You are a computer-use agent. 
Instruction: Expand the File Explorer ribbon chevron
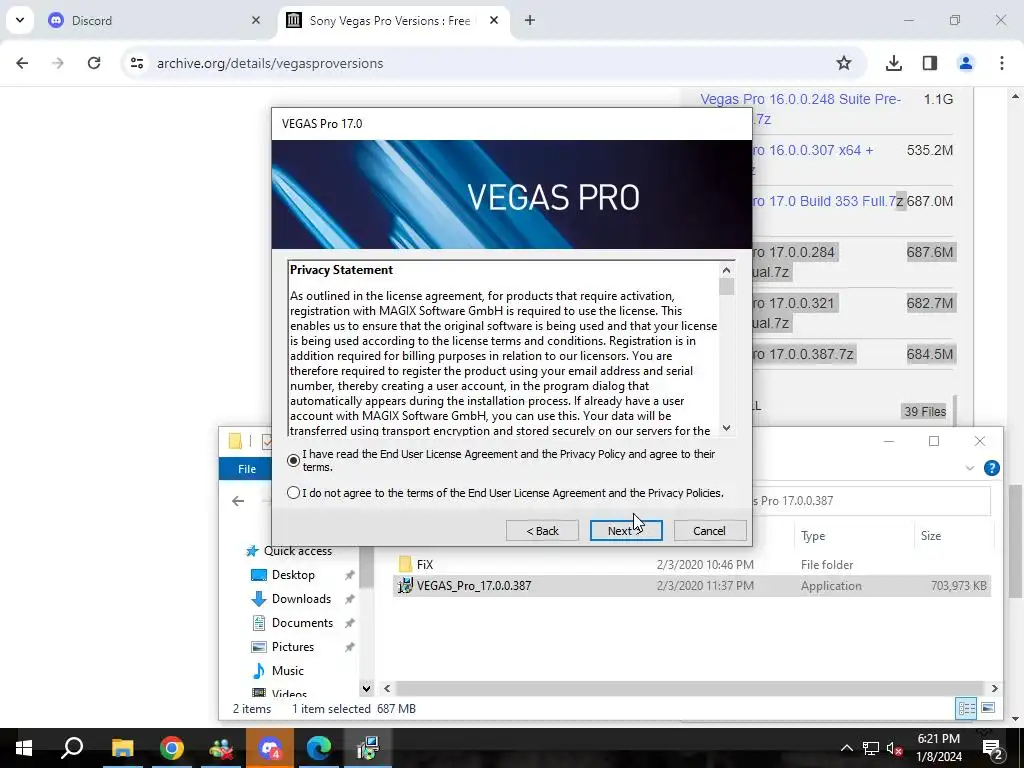(970, 468)
